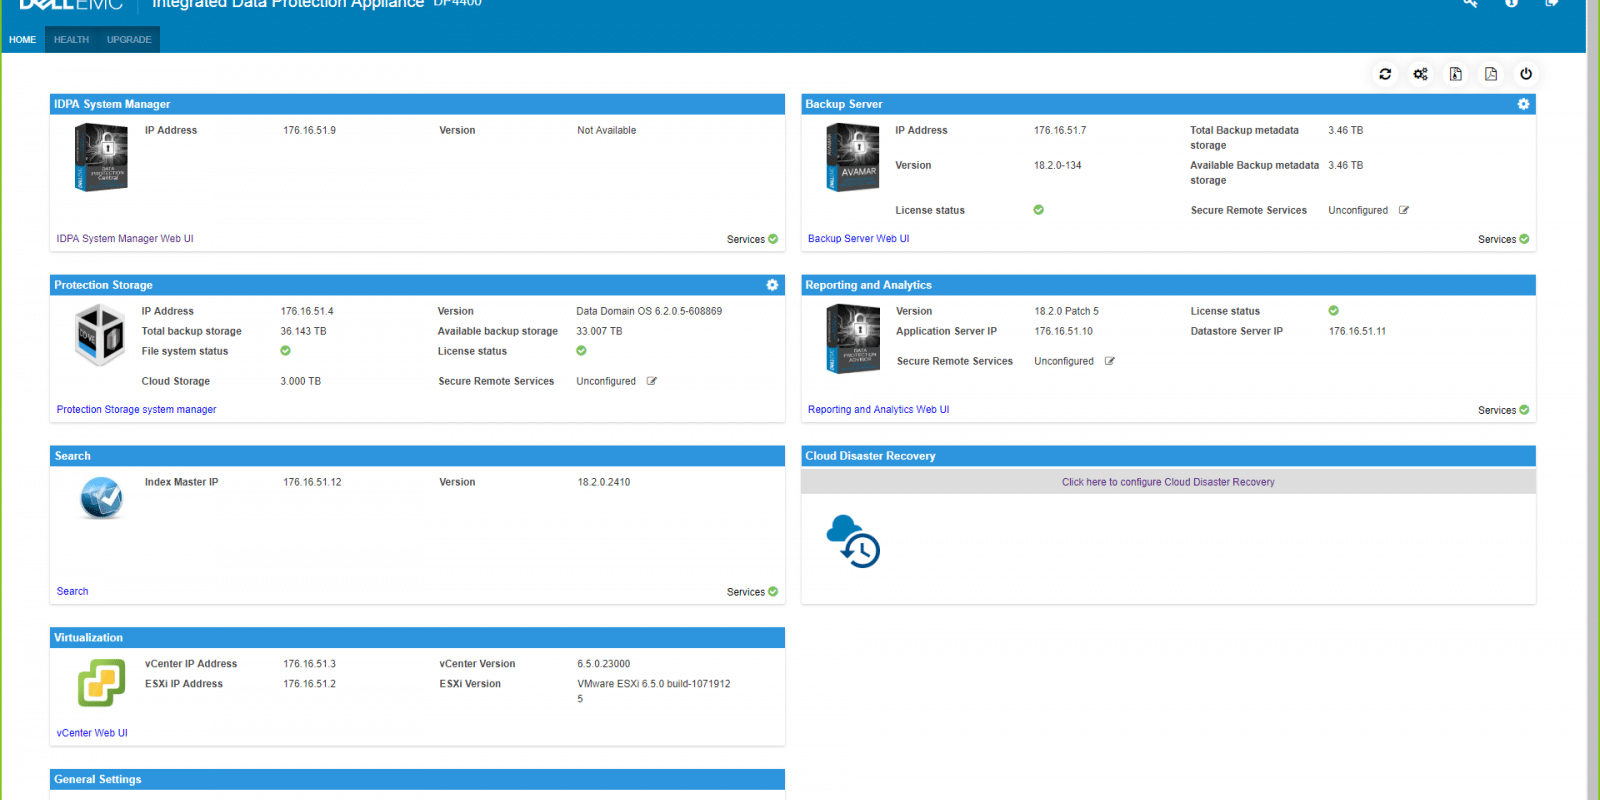Open Protection Storage system manager link
The width and height of the screenshot is (1600, 800).
[x=136, y=410]
